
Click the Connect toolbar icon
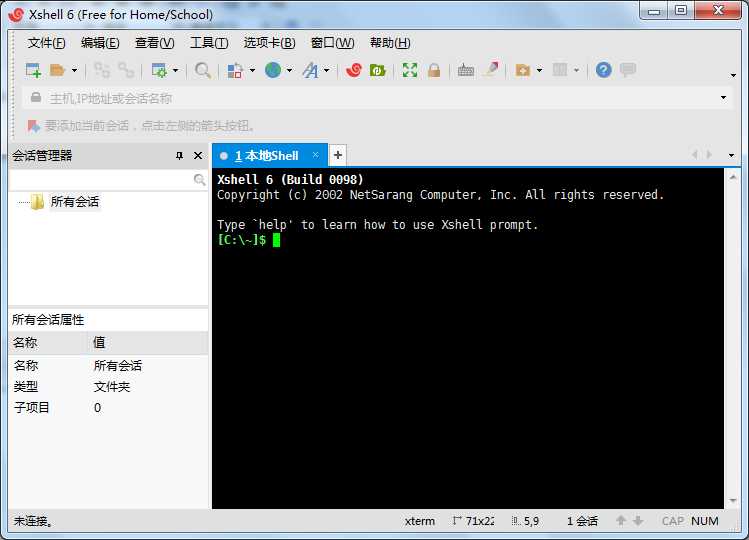[x=101, y=70]
